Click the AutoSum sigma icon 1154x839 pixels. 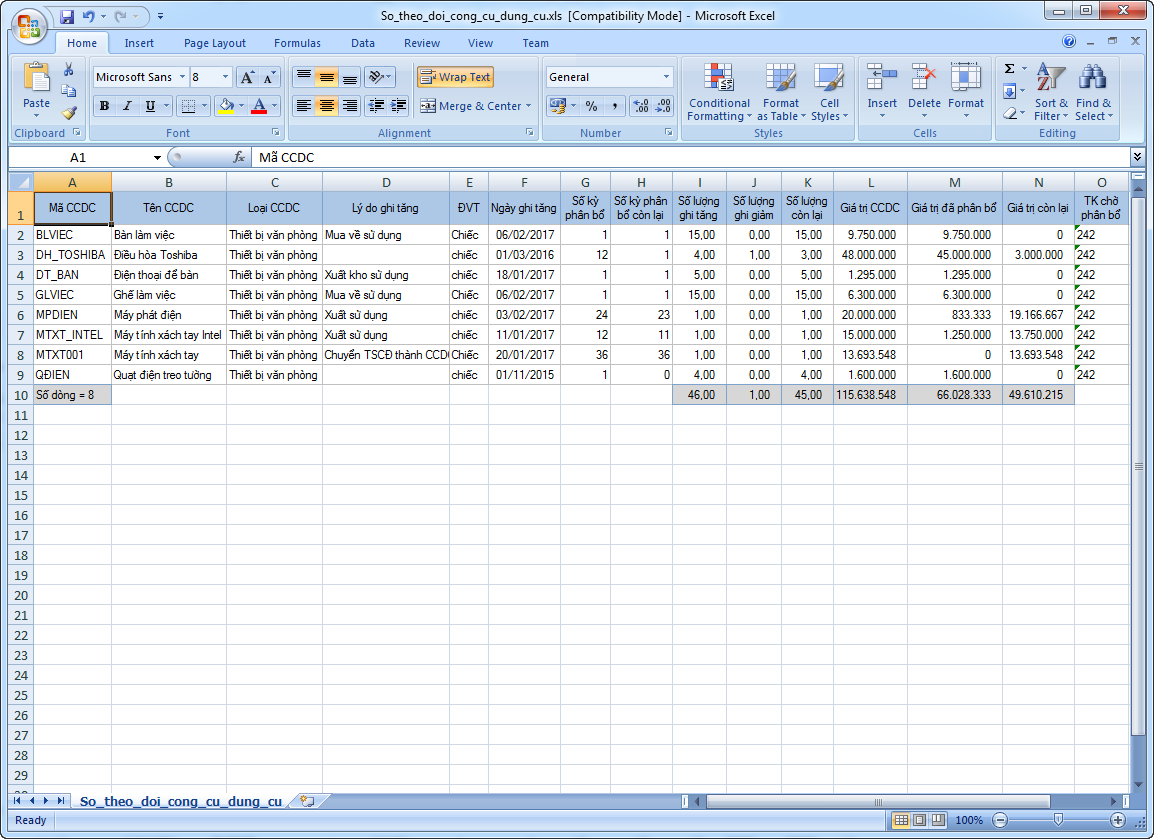(x=1010, y=69)
